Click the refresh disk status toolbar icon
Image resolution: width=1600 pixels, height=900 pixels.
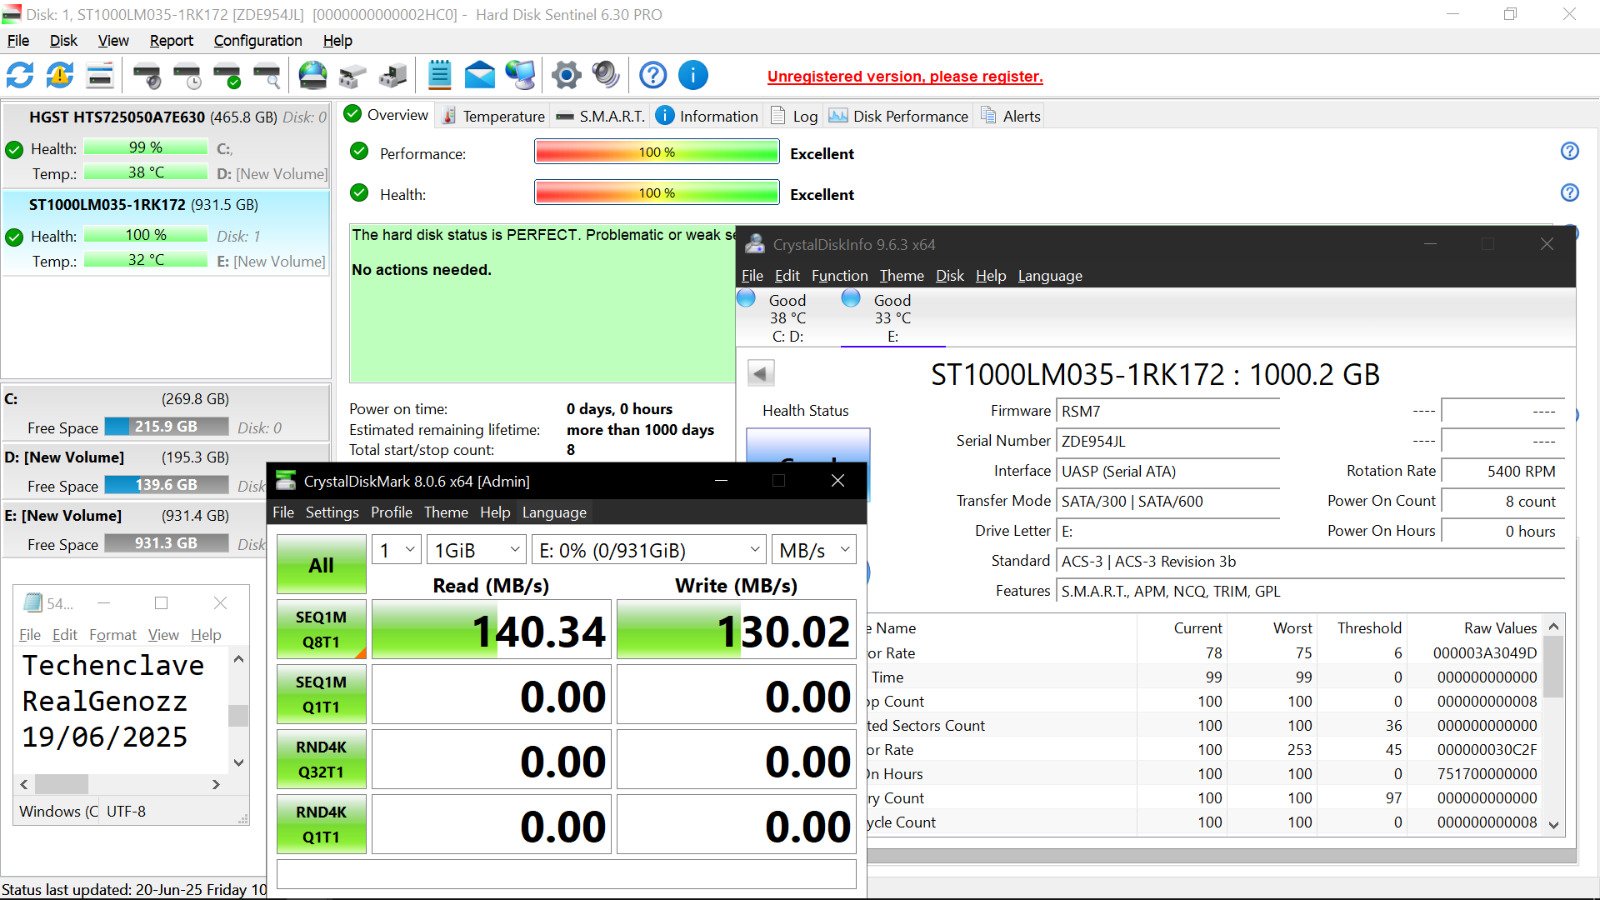(x=20, y=75)
